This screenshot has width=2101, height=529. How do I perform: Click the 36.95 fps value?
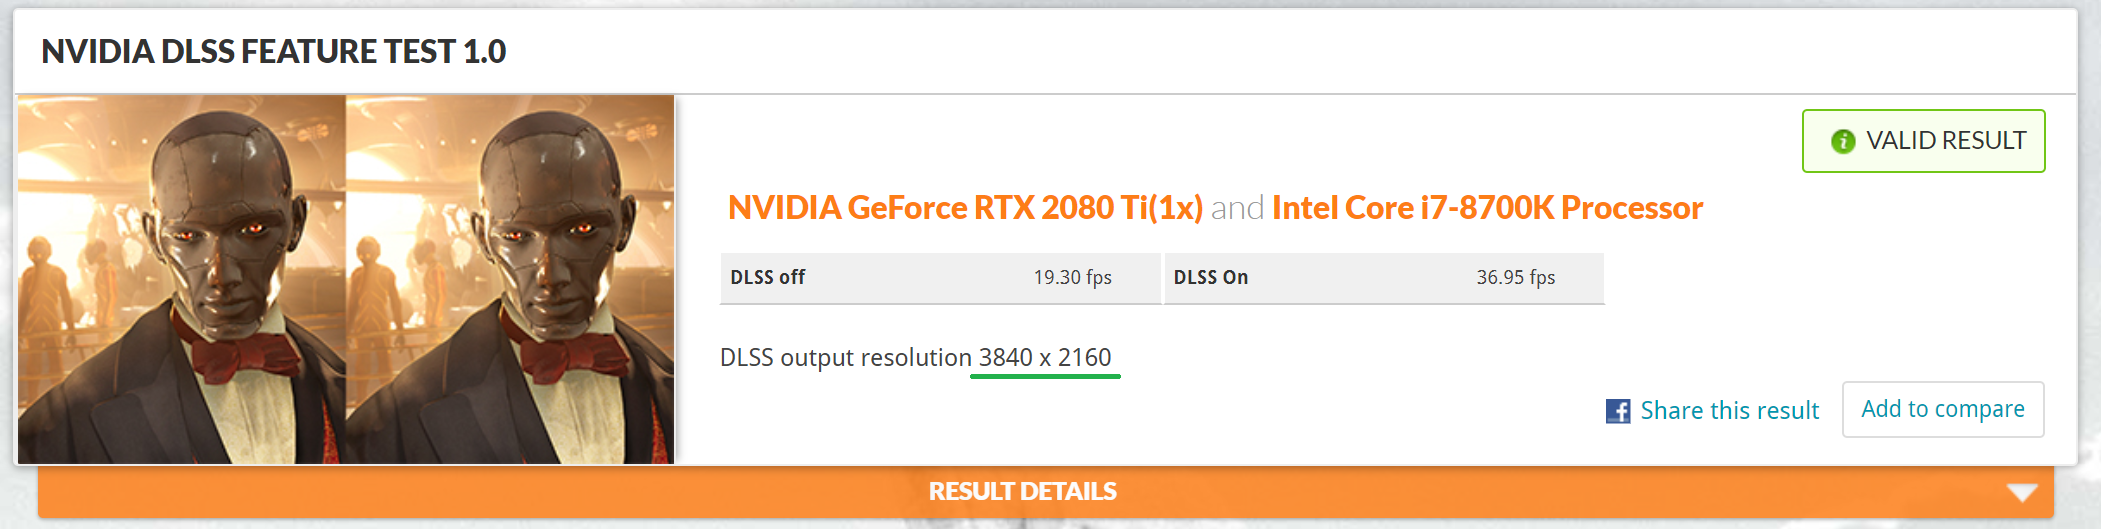[1515, 278]
